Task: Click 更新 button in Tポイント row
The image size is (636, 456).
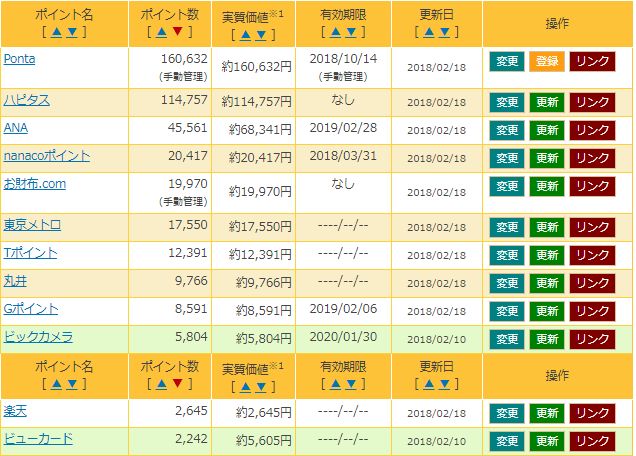Action: coord(547,255)
